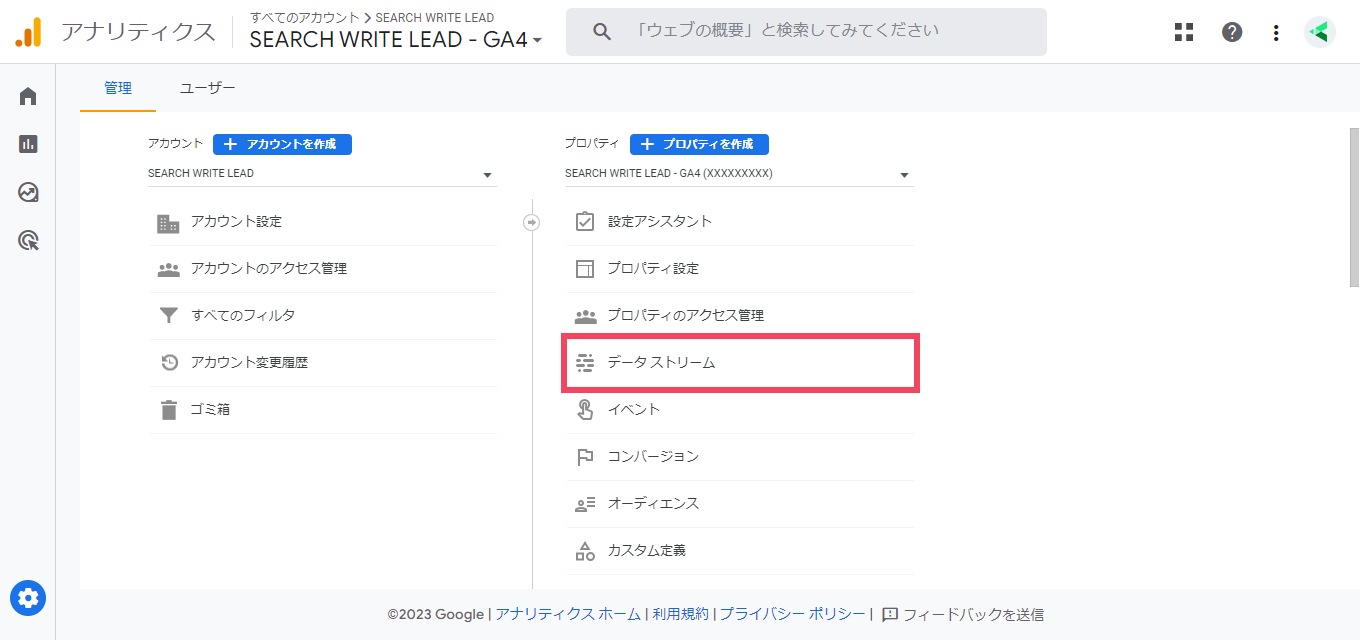Viewport: 1360px width, 640px height.
Task: Switch to the ユーザー tab
Action: [x=208, y=88]
